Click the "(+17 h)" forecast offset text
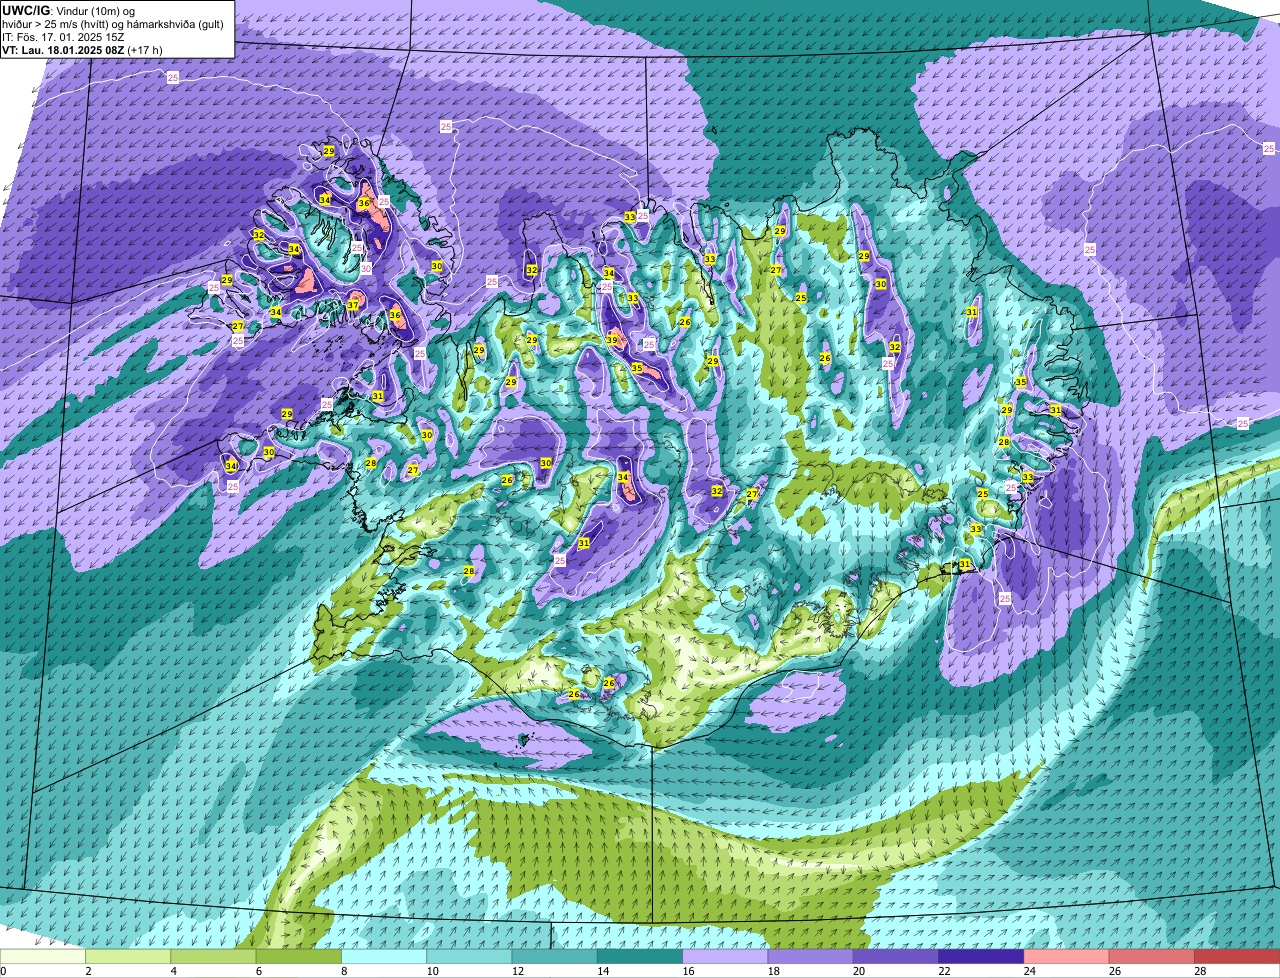1280x978 pixels. tap(145, 50)
